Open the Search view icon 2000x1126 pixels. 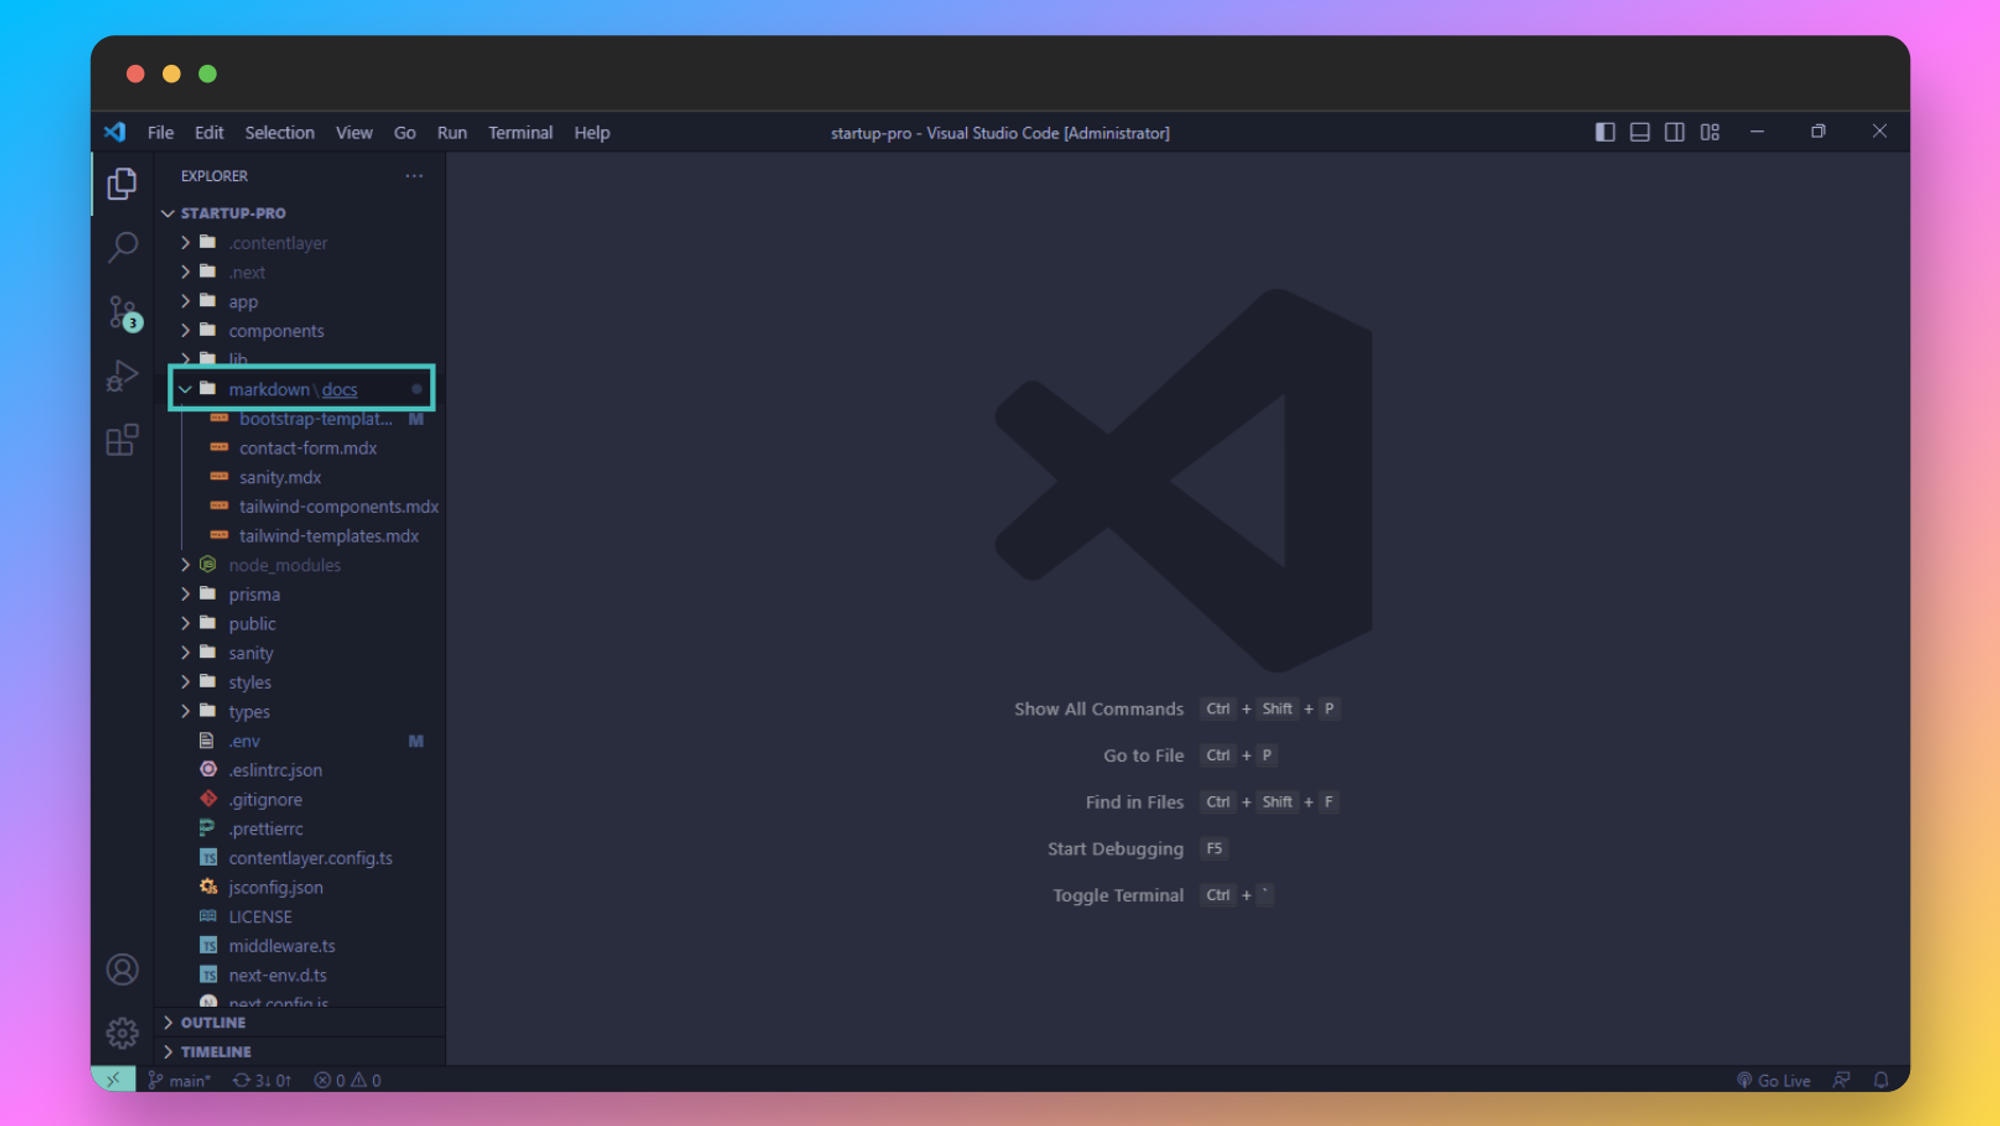click(122, 247)
